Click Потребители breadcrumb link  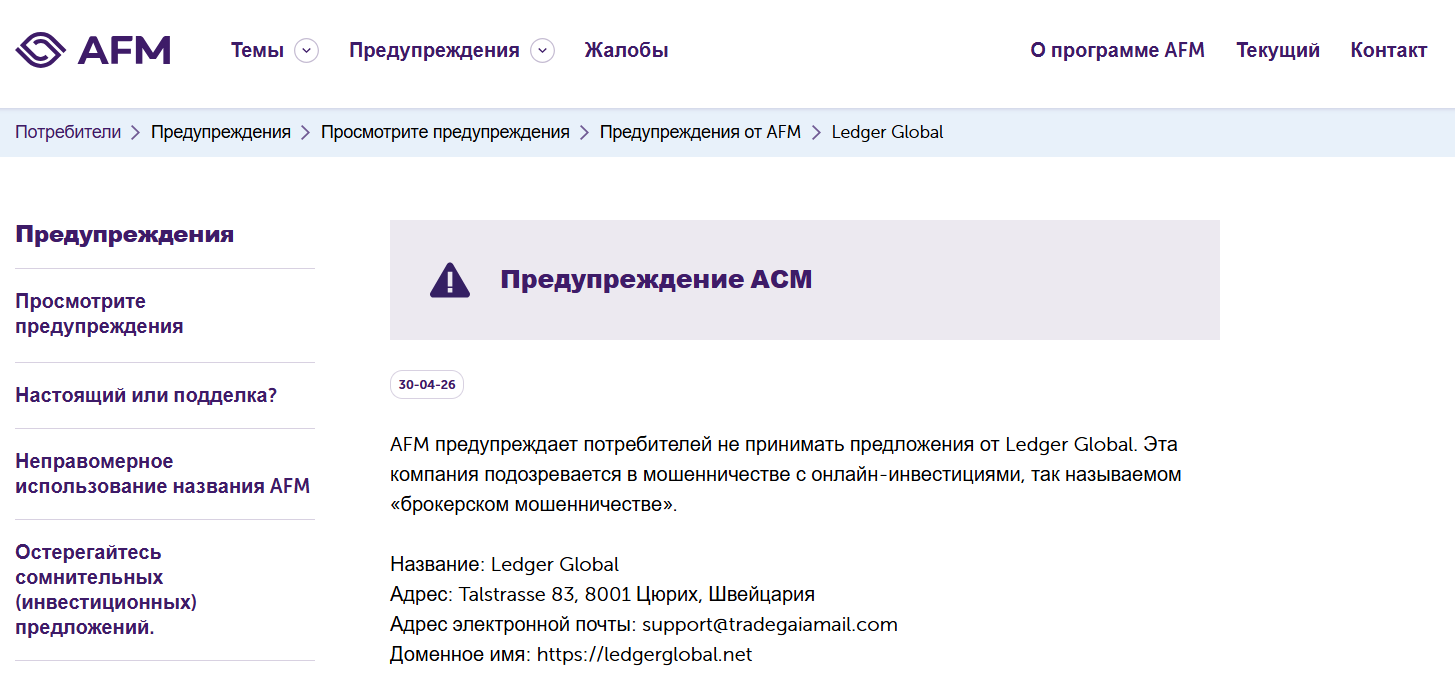68,132
